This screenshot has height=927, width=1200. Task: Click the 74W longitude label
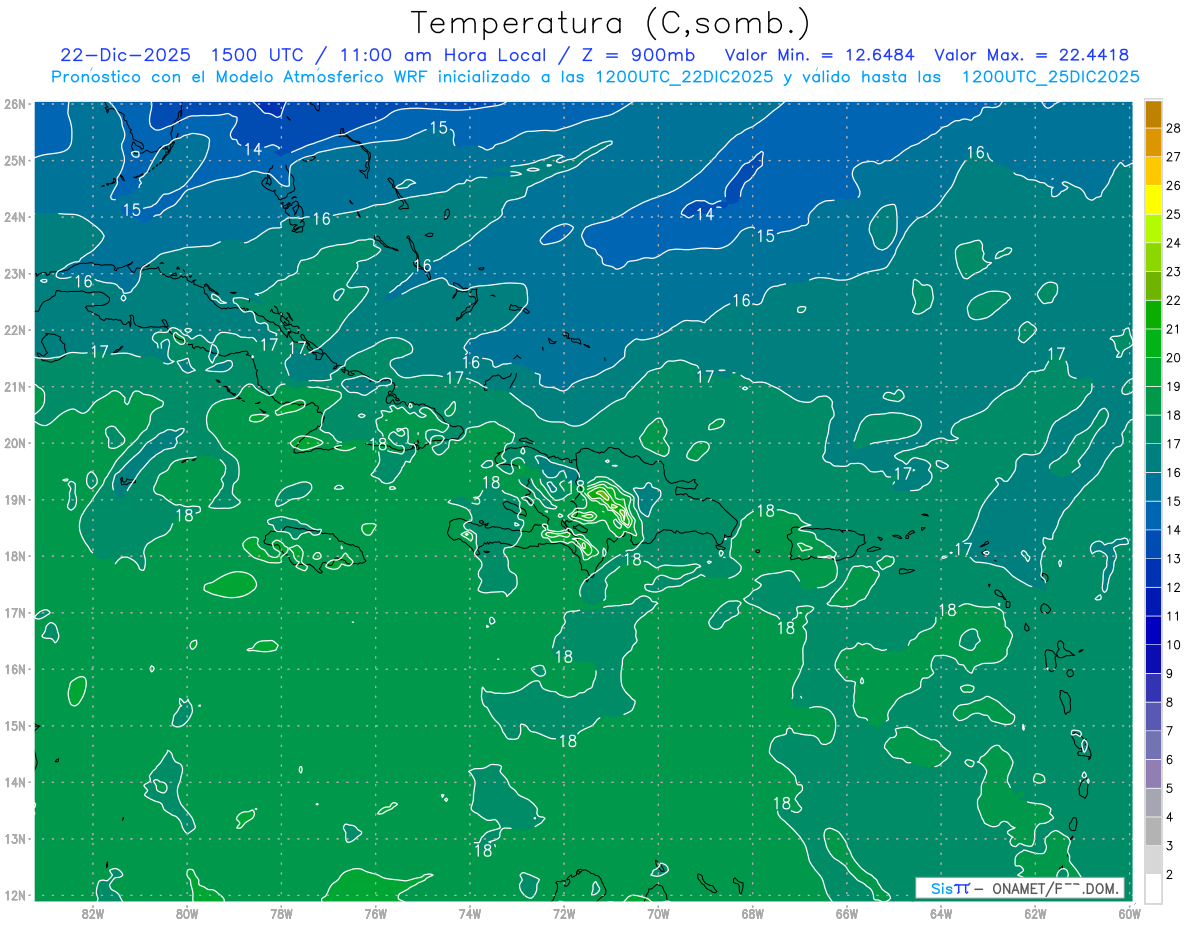coord(470,912)
